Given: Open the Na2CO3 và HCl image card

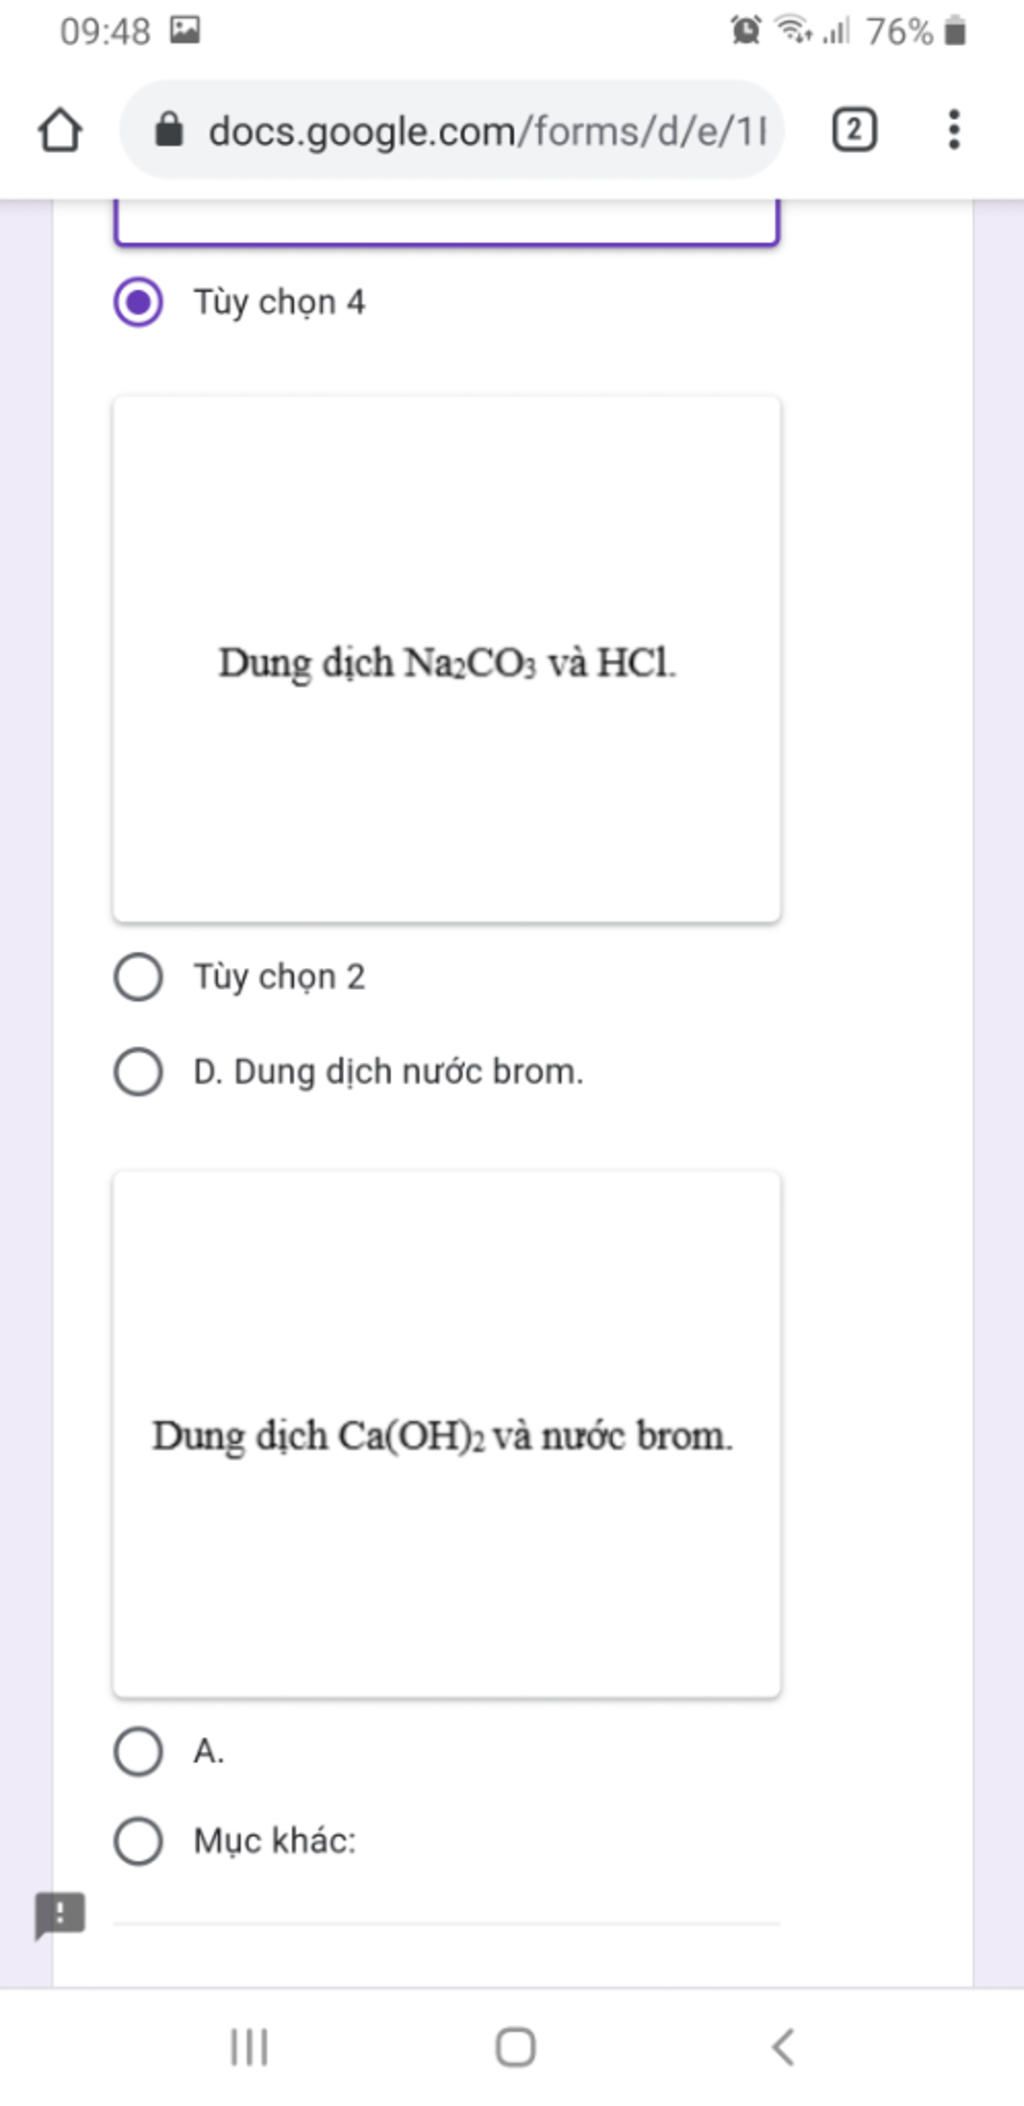Looking at the screenshot, I should click(x=447, y=659).
